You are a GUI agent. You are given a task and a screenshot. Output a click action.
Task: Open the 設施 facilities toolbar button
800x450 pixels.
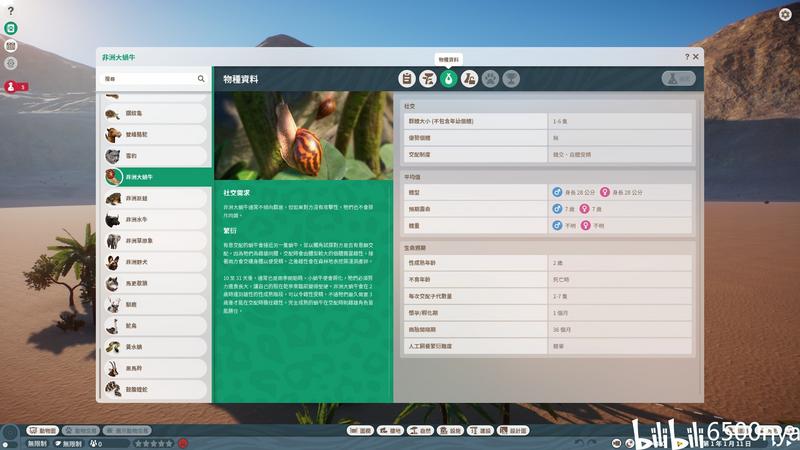click(x=451, y=431)
